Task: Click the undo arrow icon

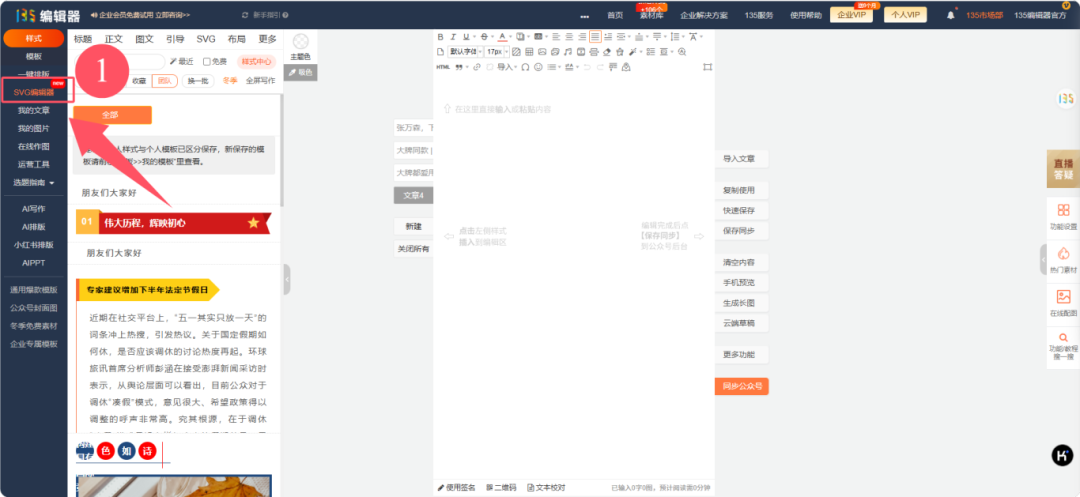Action: (x=587, y=67)
